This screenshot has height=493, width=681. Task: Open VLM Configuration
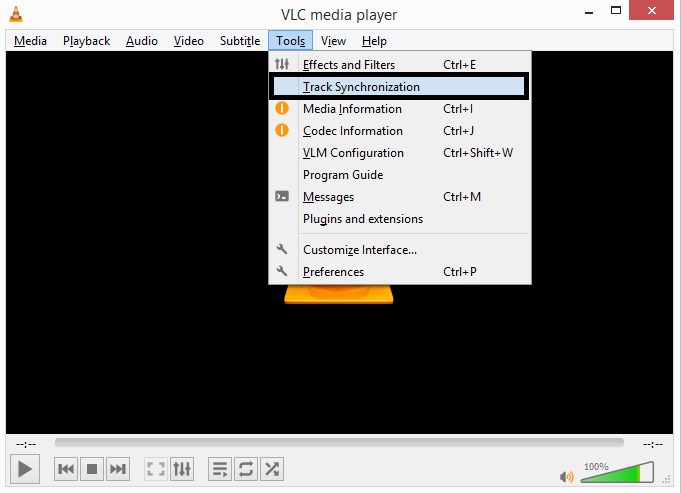click(400, 153)
